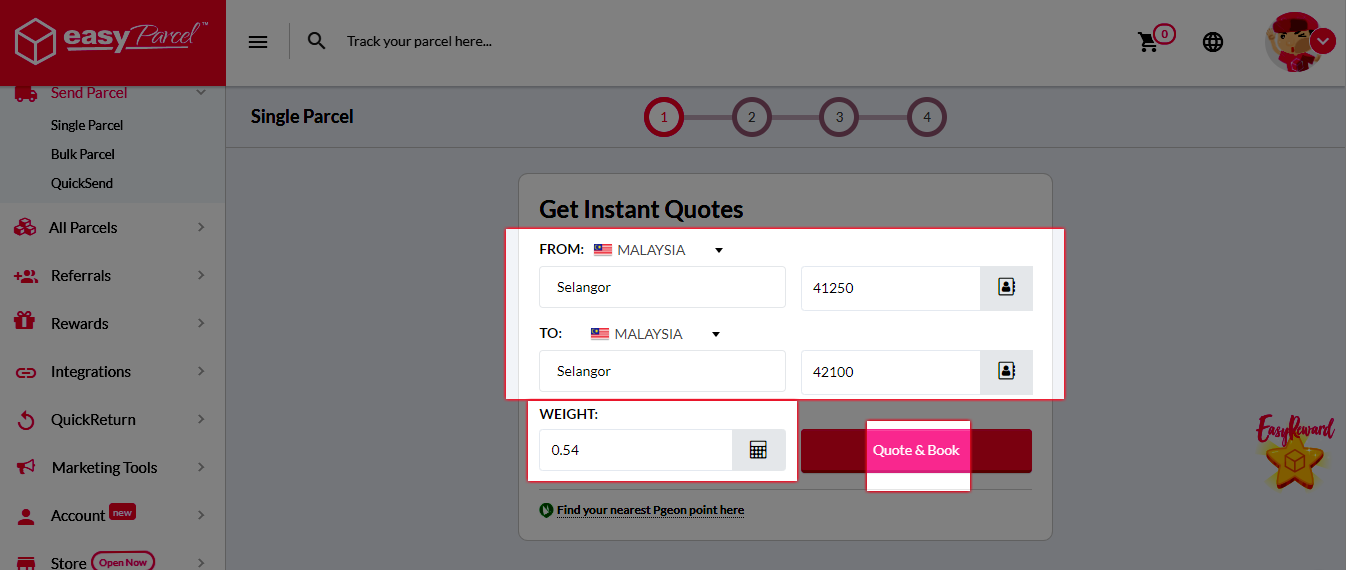The height and width of the screenshot is (570, 1346).
Task: Click the Account new badge
Action: coord(123,512)
